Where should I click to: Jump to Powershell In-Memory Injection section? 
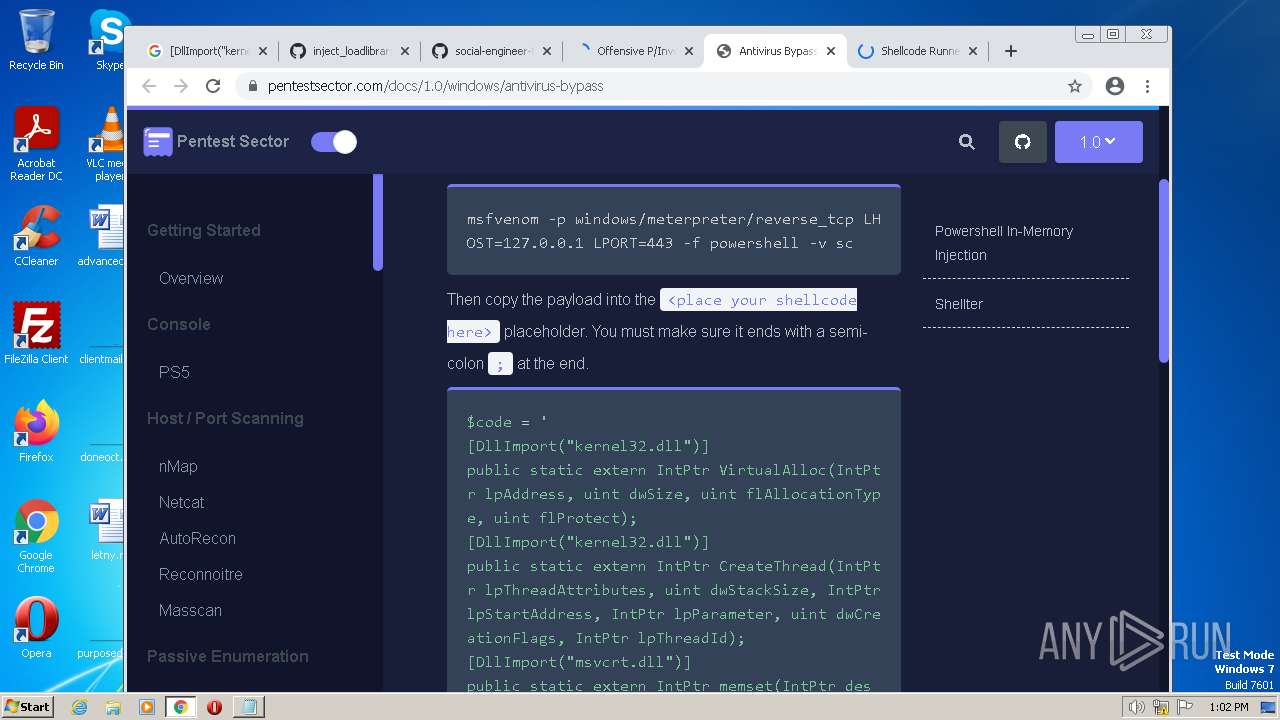pyautogui.click(x=1004, y=243)
